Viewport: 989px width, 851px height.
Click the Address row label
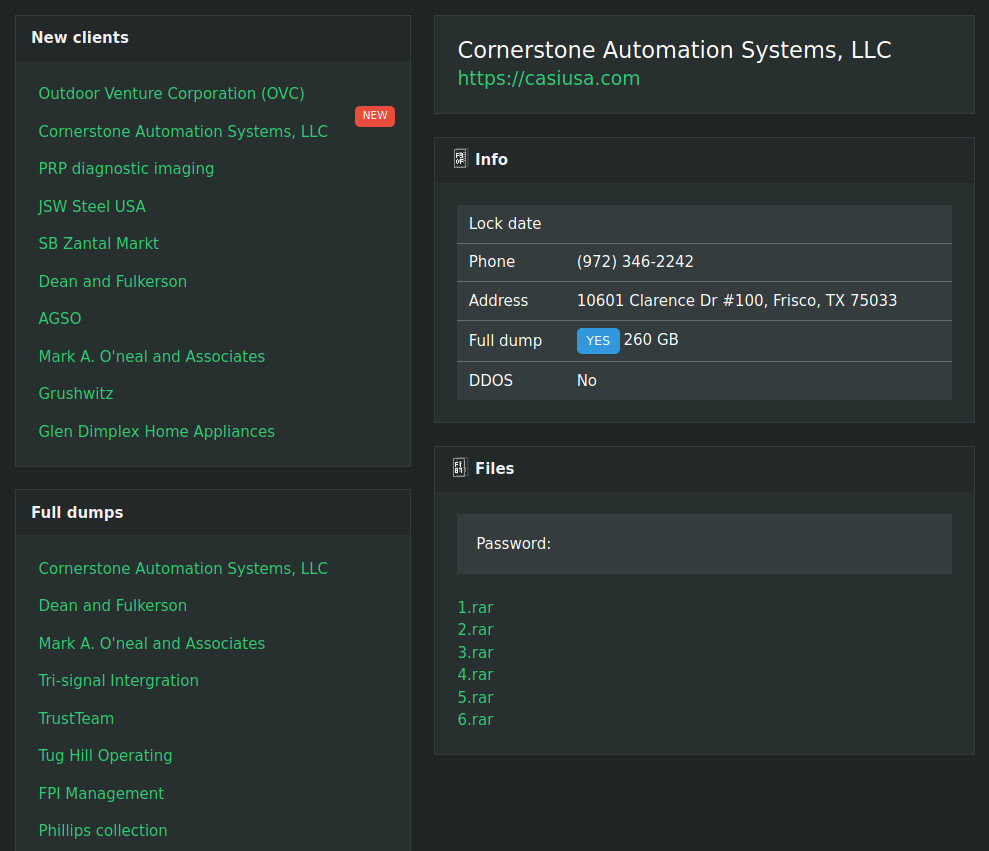point(498,300)
